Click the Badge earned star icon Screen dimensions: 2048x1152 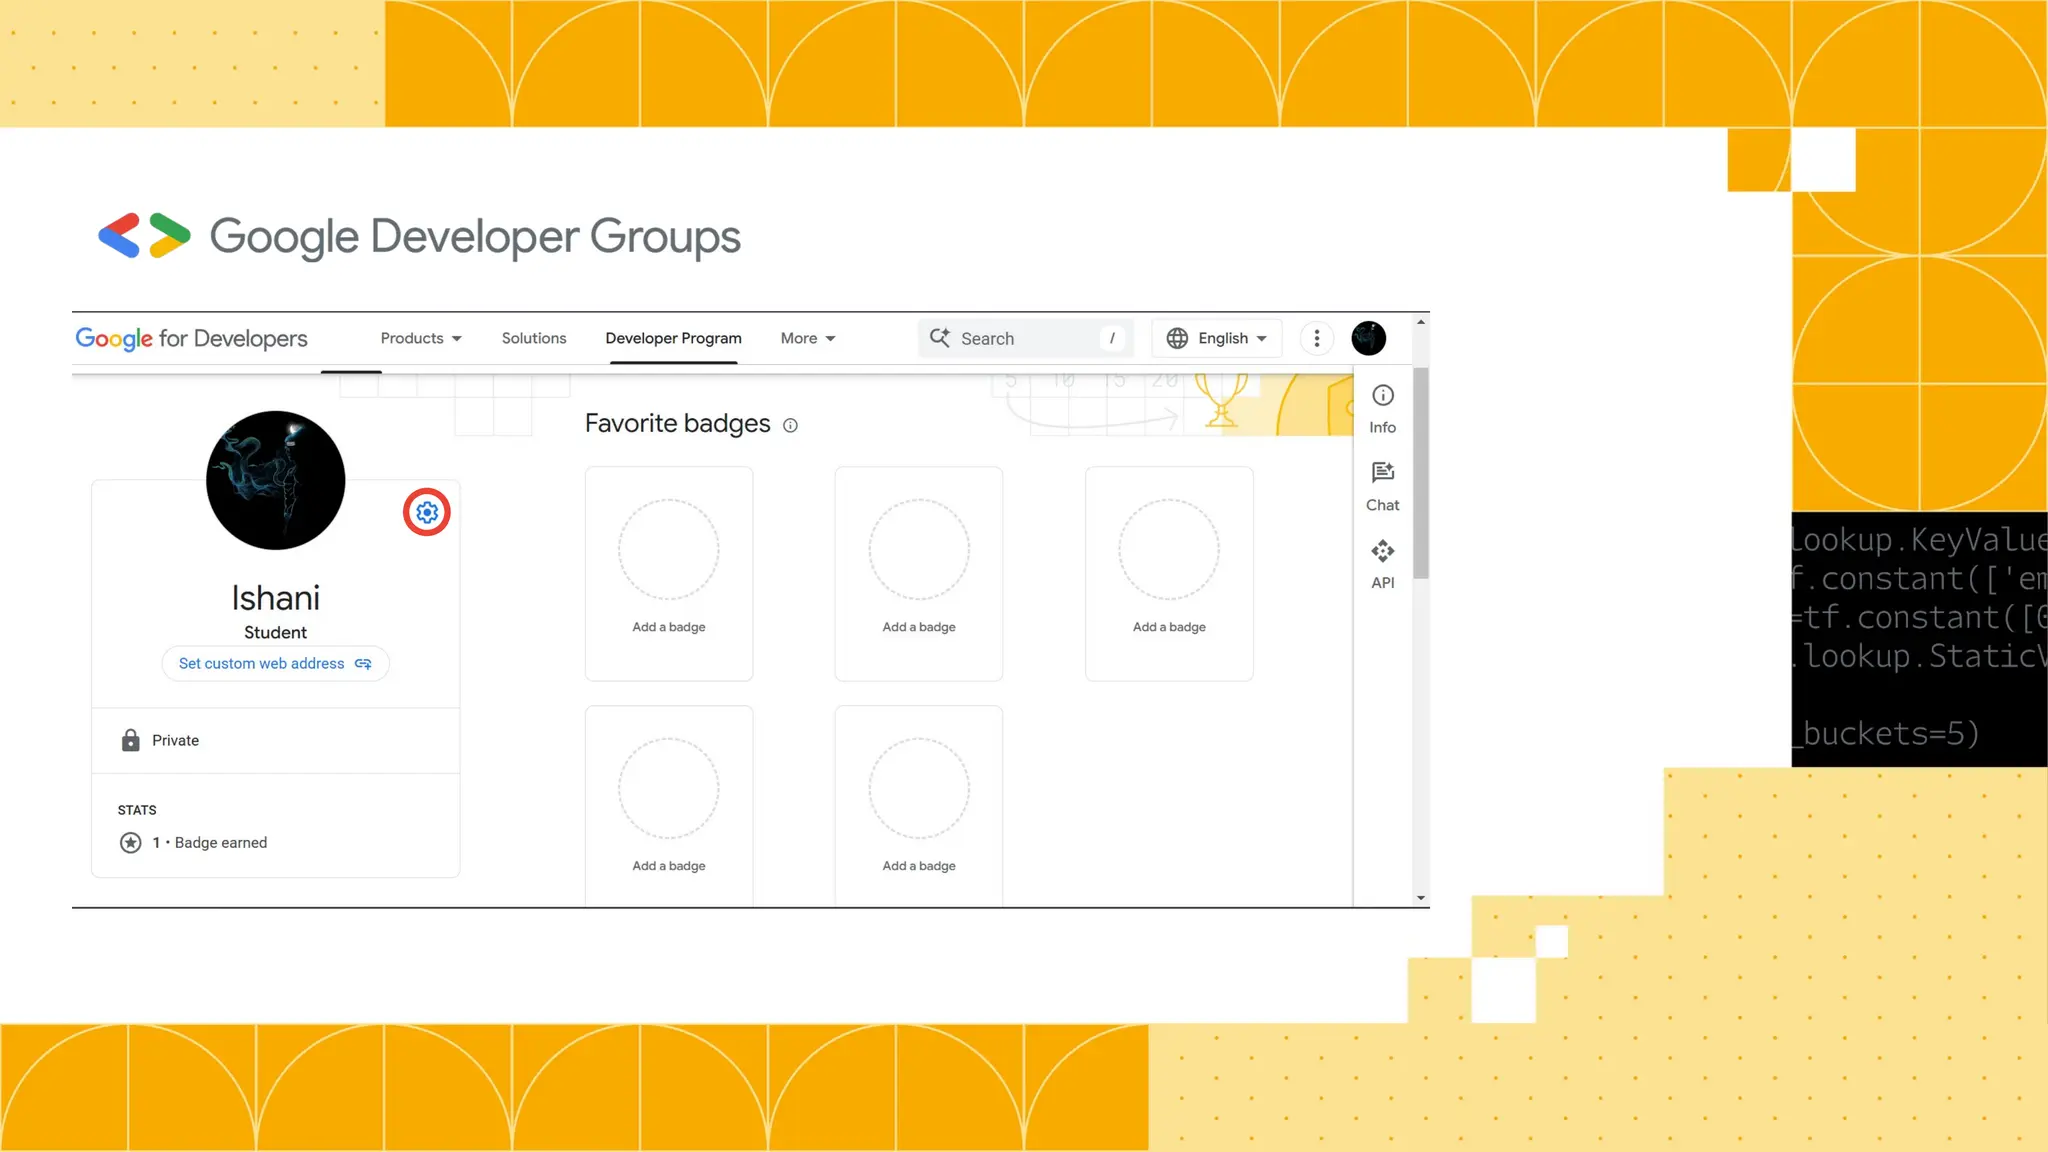click(130, 842)
